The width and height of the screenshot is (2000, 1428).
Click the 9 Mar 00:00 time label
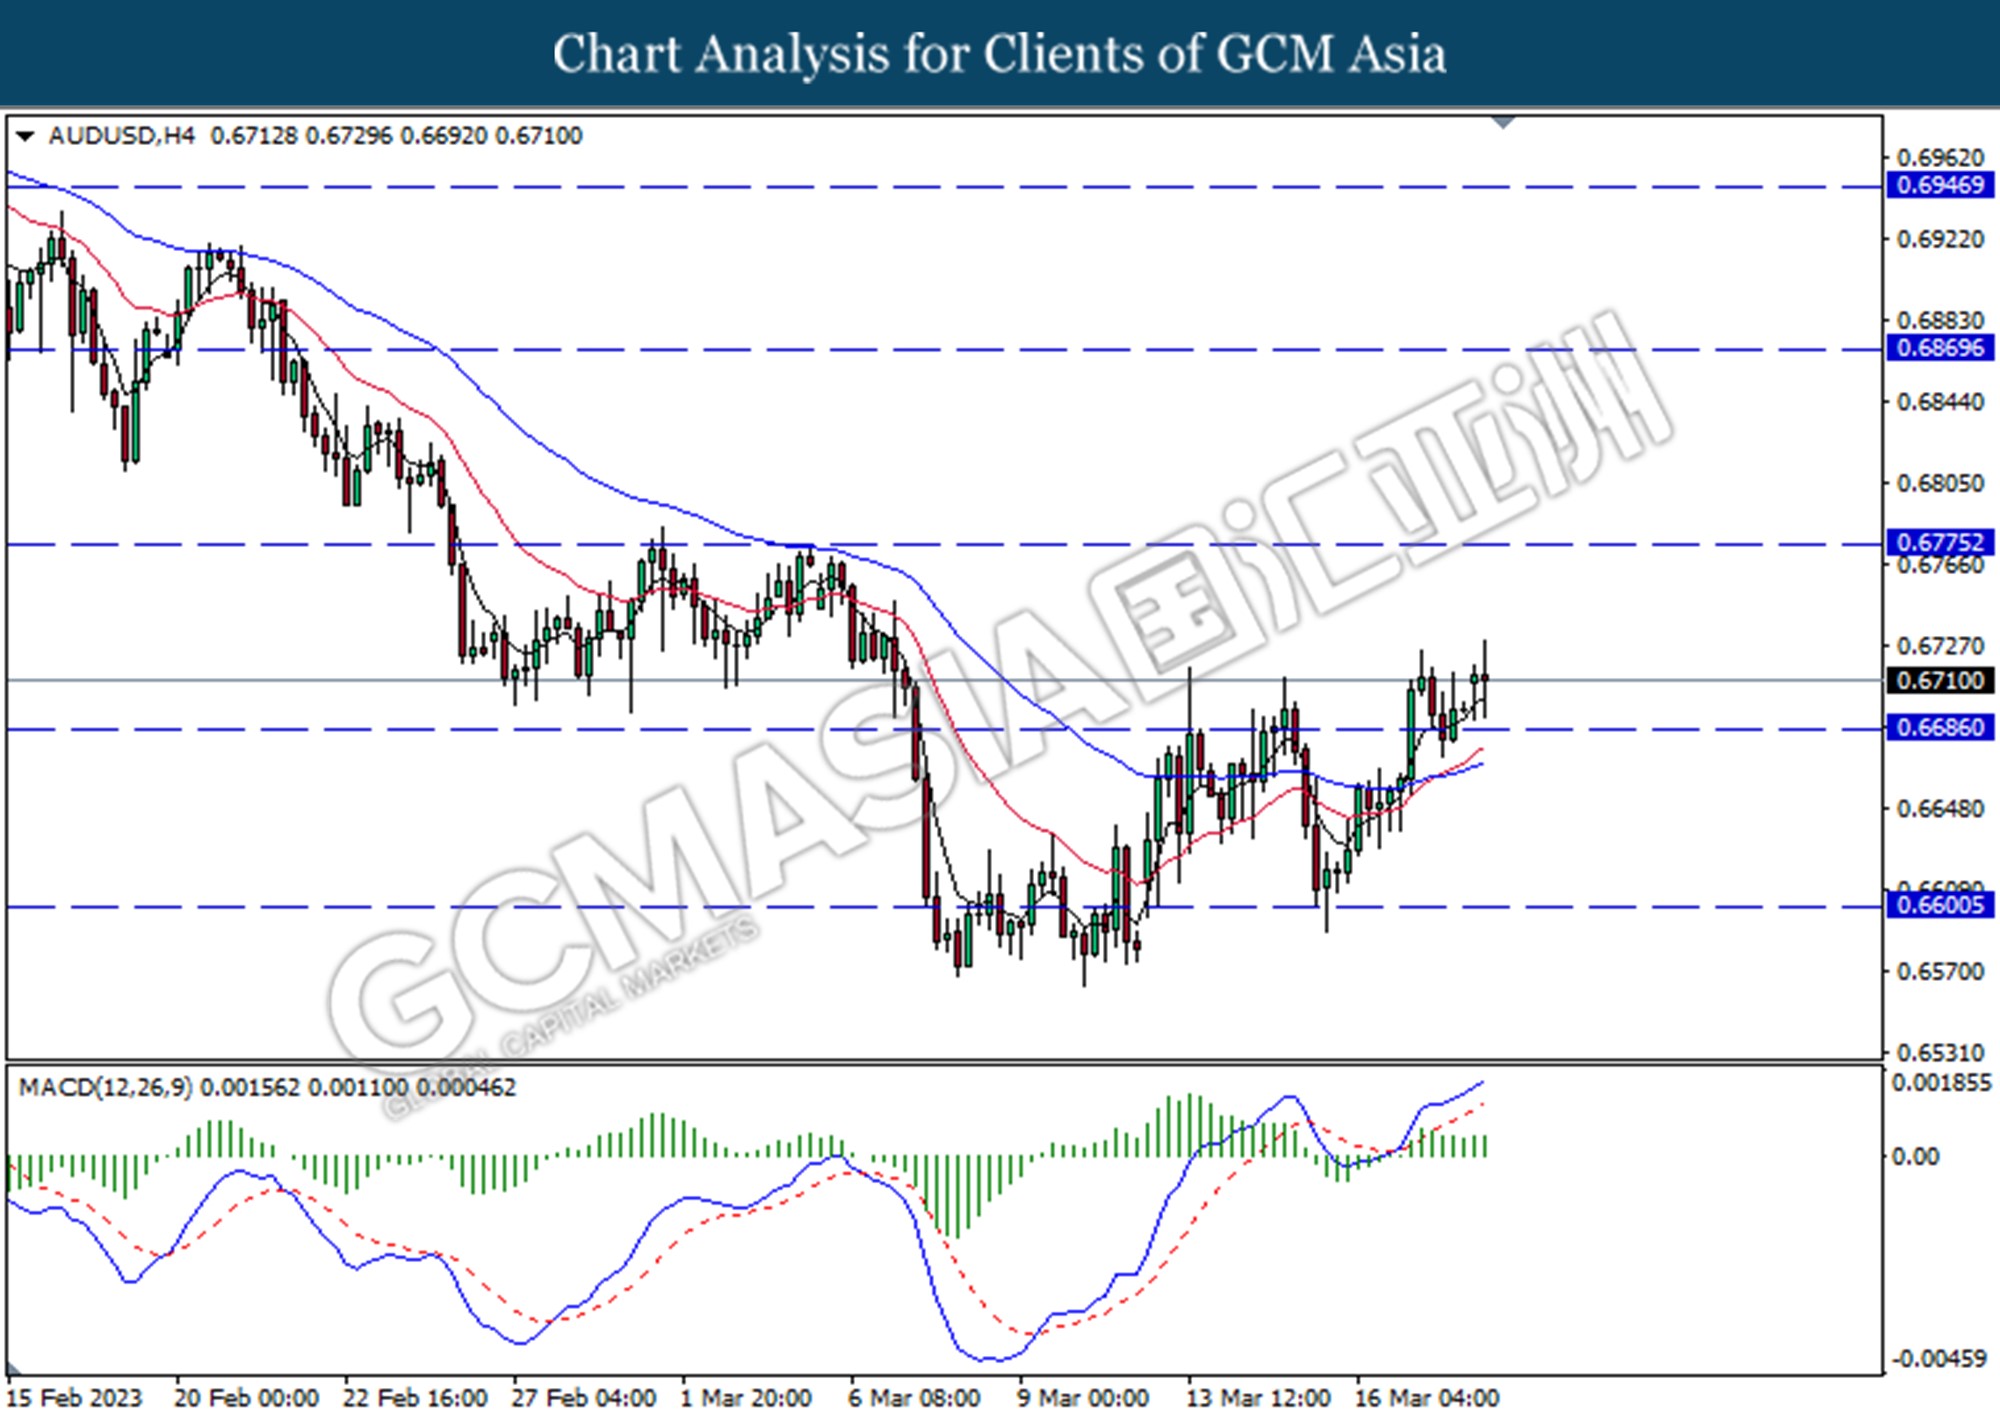[x=1083, y=1398]
